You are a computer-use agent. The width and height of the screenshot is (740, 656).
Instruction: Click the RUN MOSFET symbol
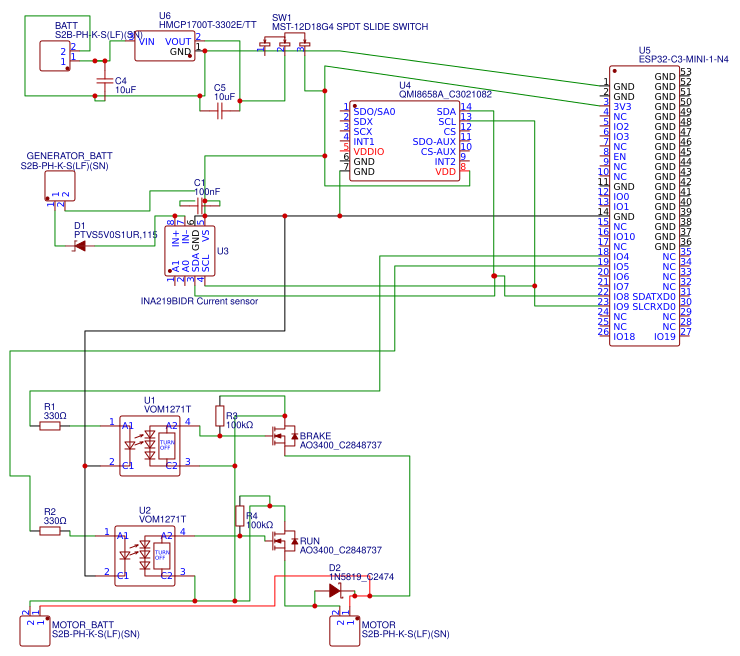[x=285, y=541]
